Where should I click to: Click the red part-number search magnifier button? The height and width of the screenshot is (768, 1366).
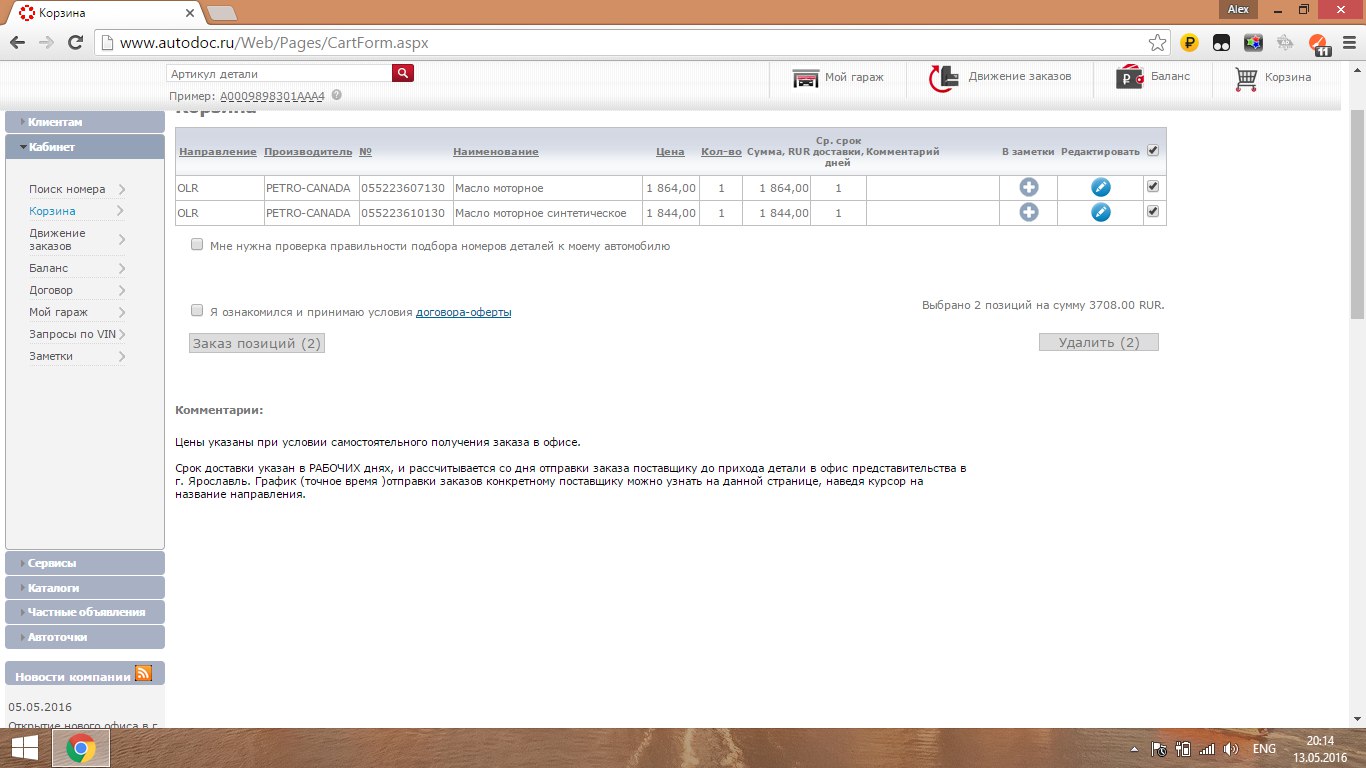[403, 73]
